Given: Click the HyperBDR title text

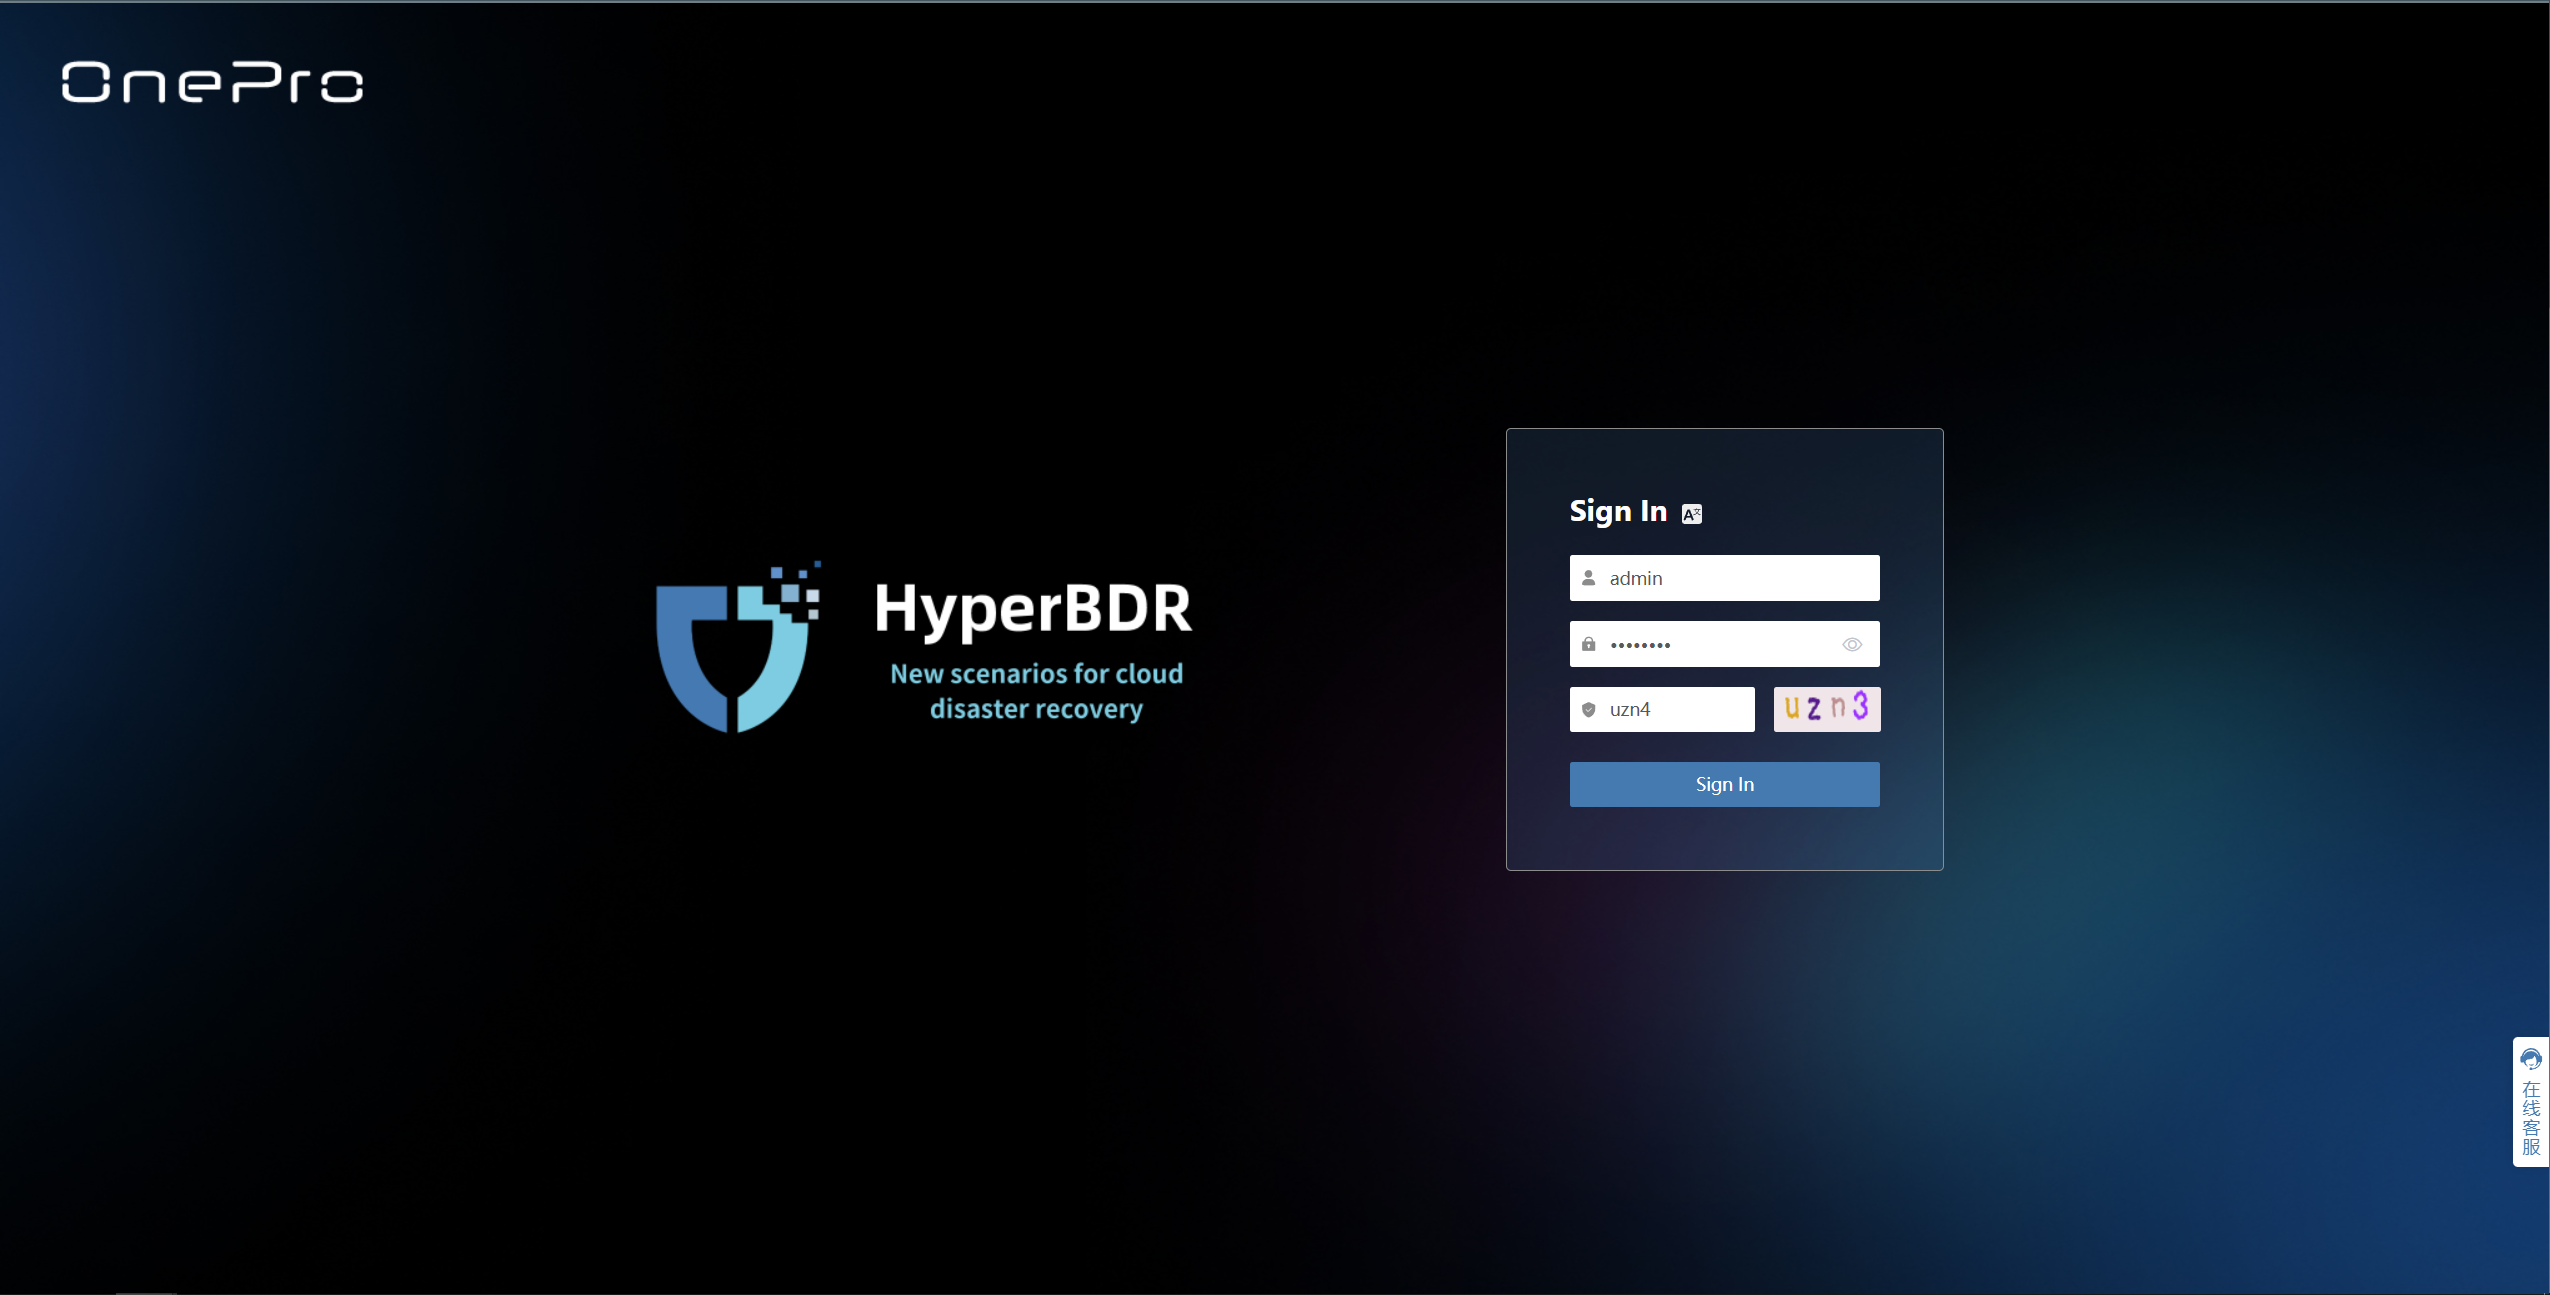Looking at the screenshot, I should pyautogui.click(x=1032, y=608).
